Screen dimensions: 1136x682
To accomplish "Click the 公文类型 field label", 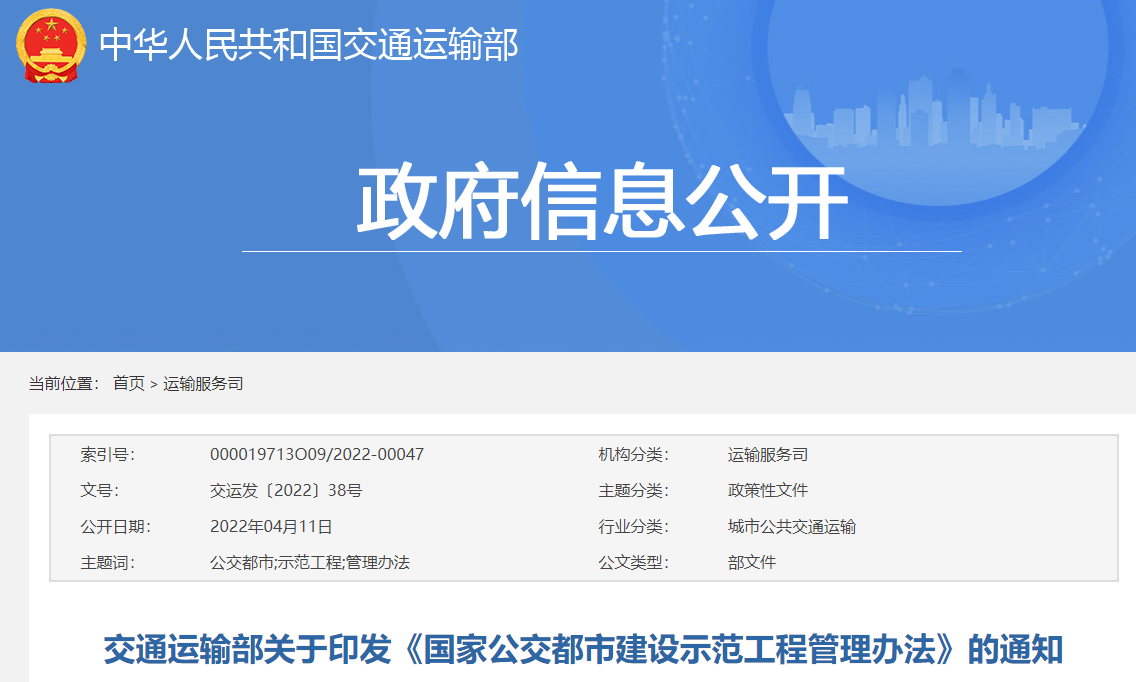I will [x=633, y=563].
